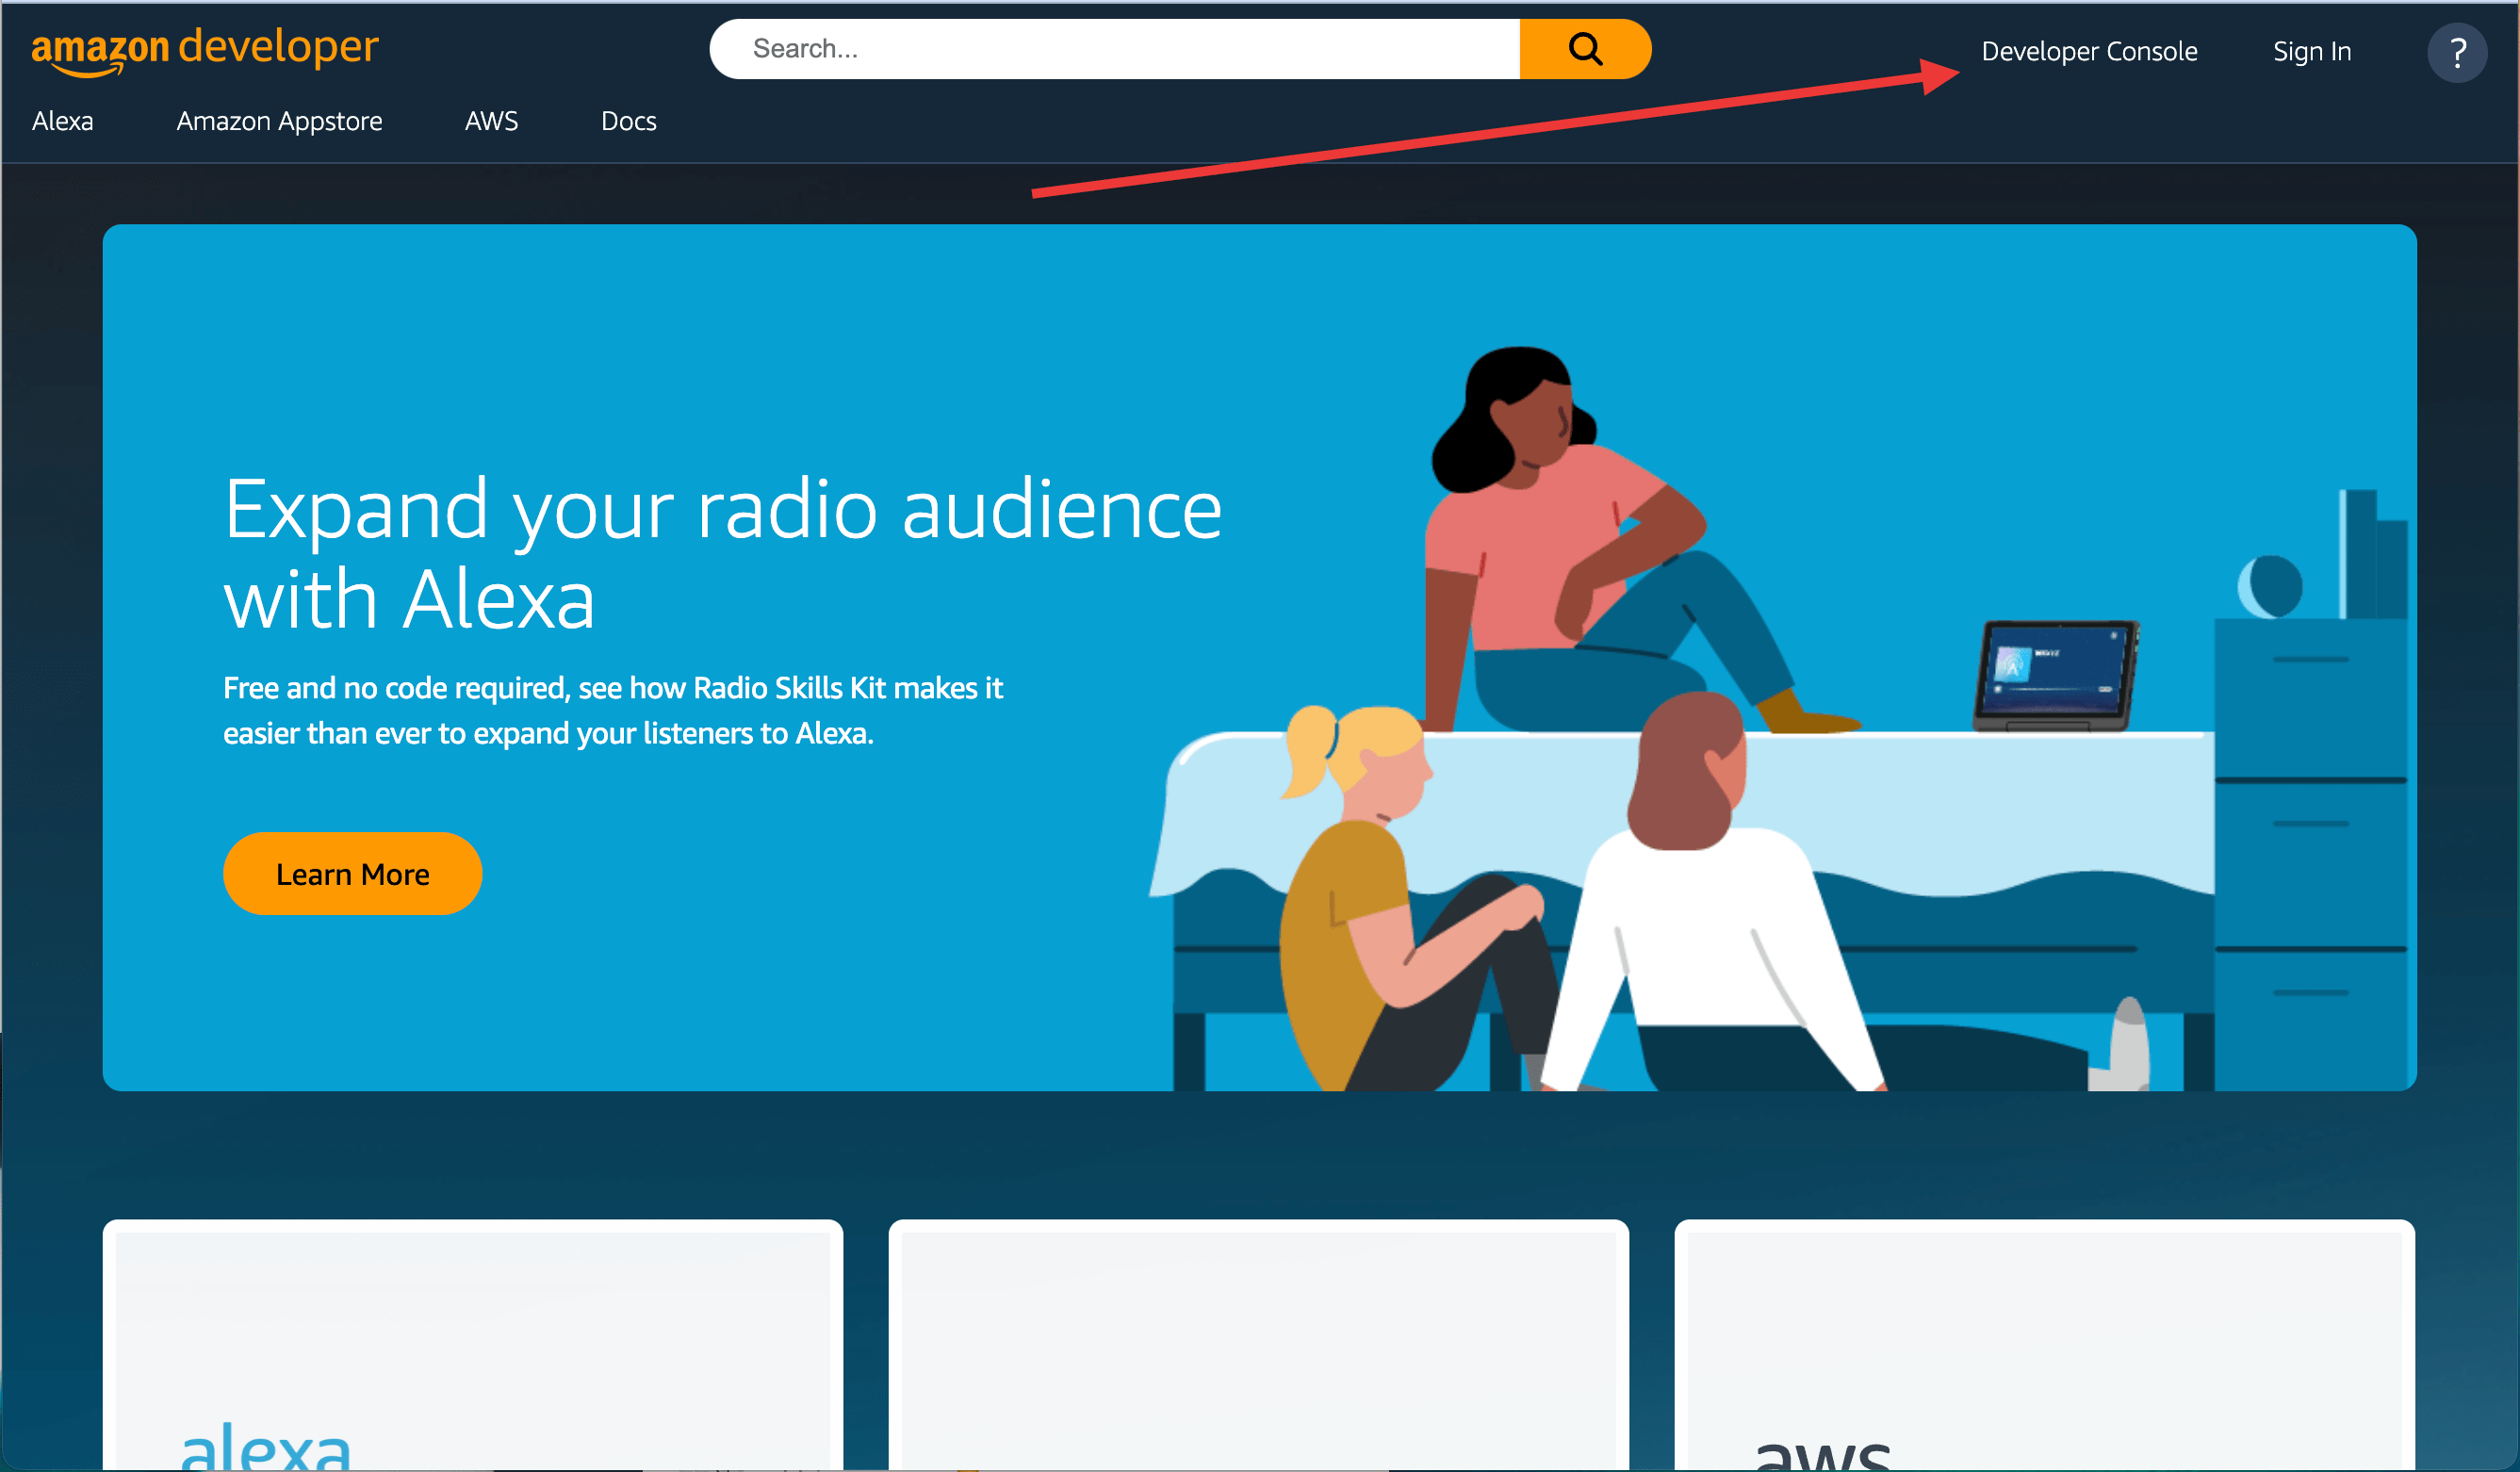Viewport: 2520px width, 1472px height.
Task: Click the 'Expand your radio audience with Alexa' headline
Action: tap(722, 553)
